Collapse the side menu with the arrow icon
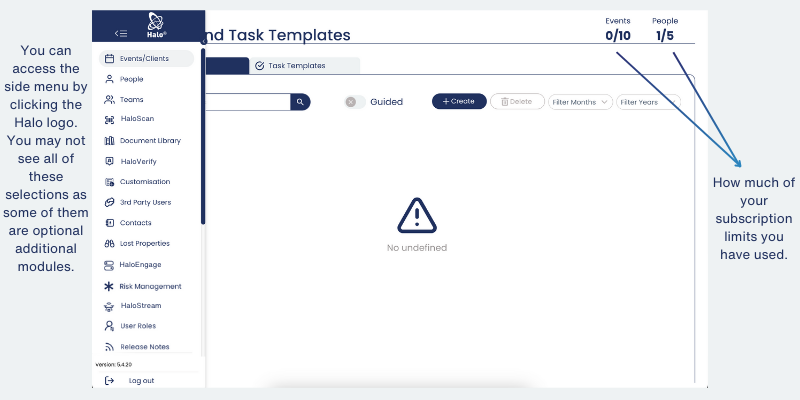This screenshot has height=400, width=800. 121,33
